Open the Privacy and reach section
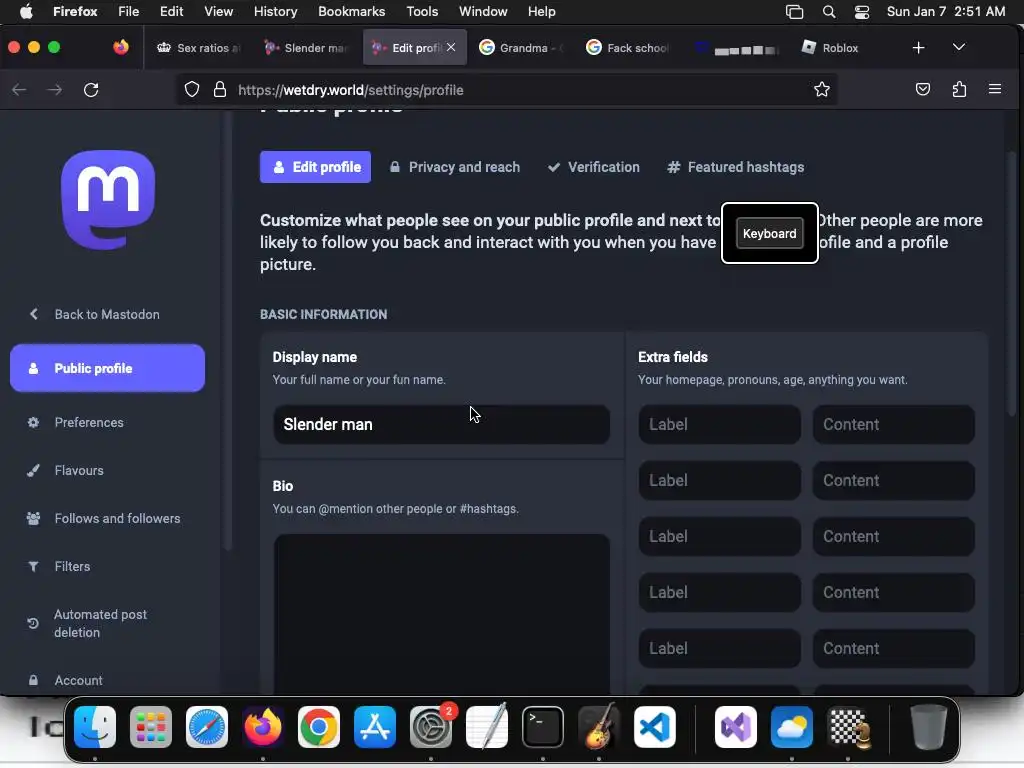The width and height of the screenshot is (1024, 768). click(455, 167)
